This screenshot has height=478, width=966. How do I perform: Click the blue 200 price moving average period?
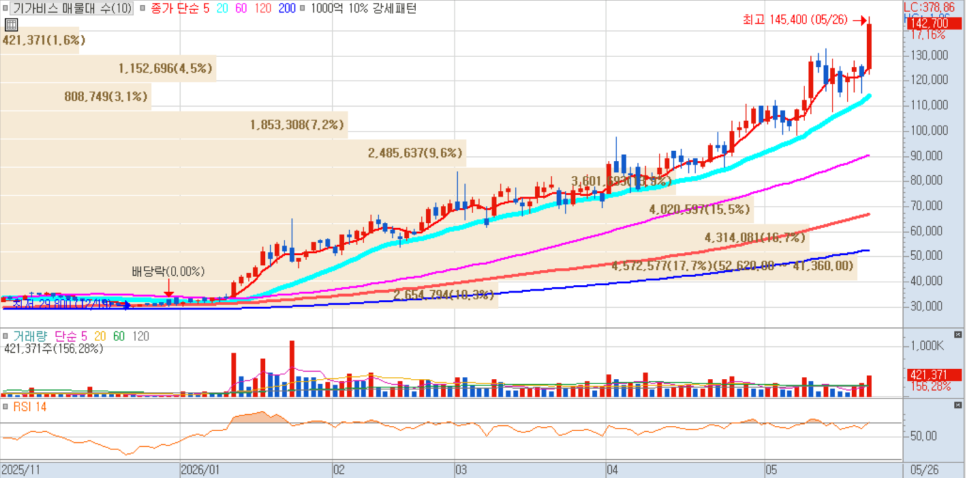(285, 9)
